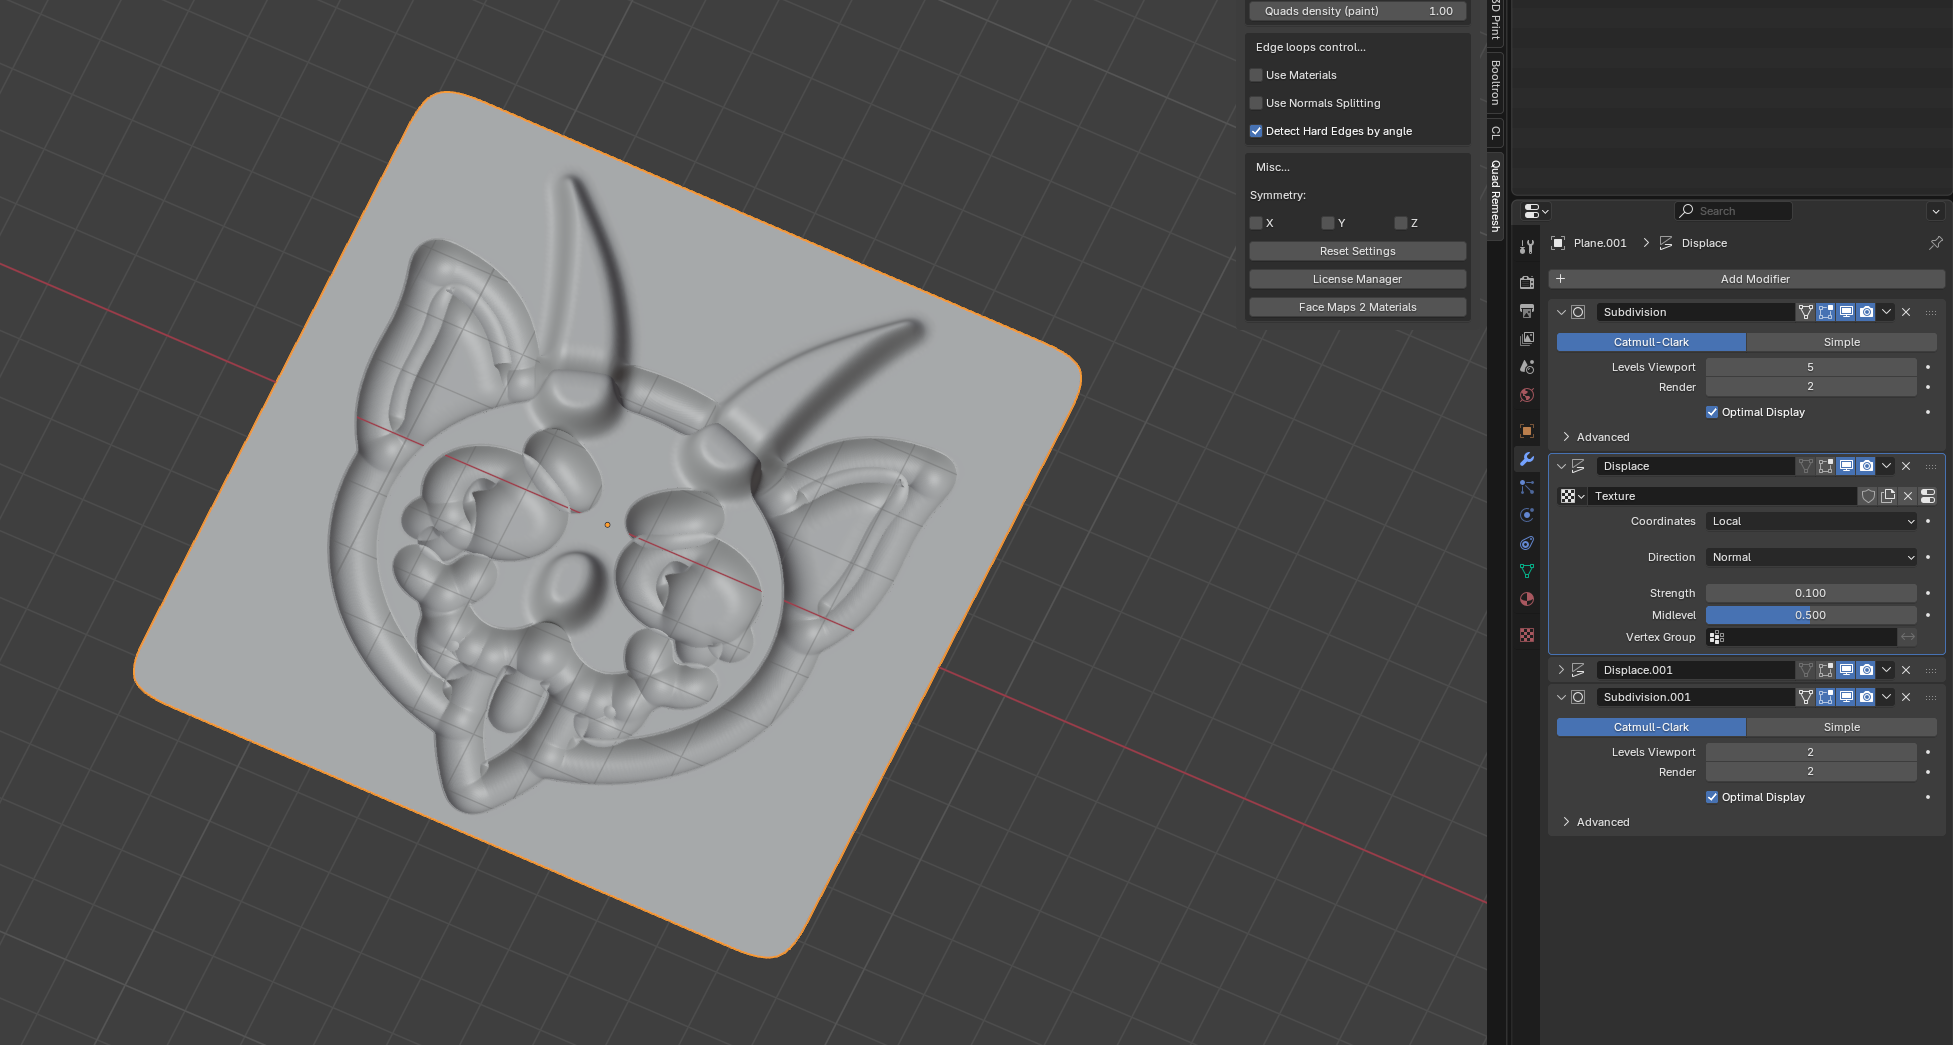Select Catmull-Clark in Subdivision.001 modifier
The height and width of the screenshot is (1045, 1953).
pos(1651,727)
